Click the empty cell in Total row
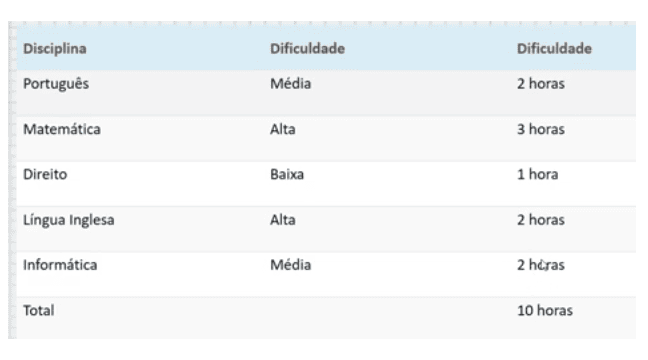The width and height of the screenshot is (648, 360). (388, 317)
